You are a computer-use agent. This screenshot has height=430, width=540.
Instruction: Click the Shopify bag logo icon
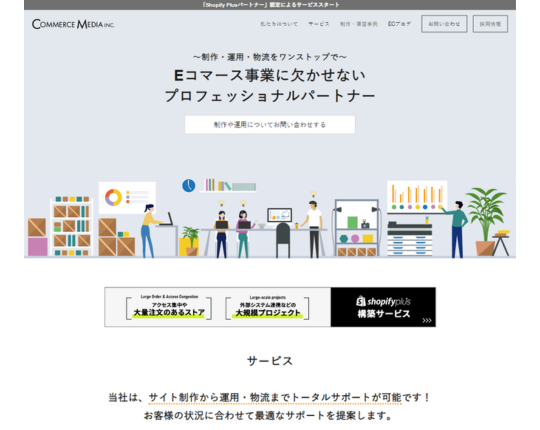pyautogui.click(x=361, y=301)
